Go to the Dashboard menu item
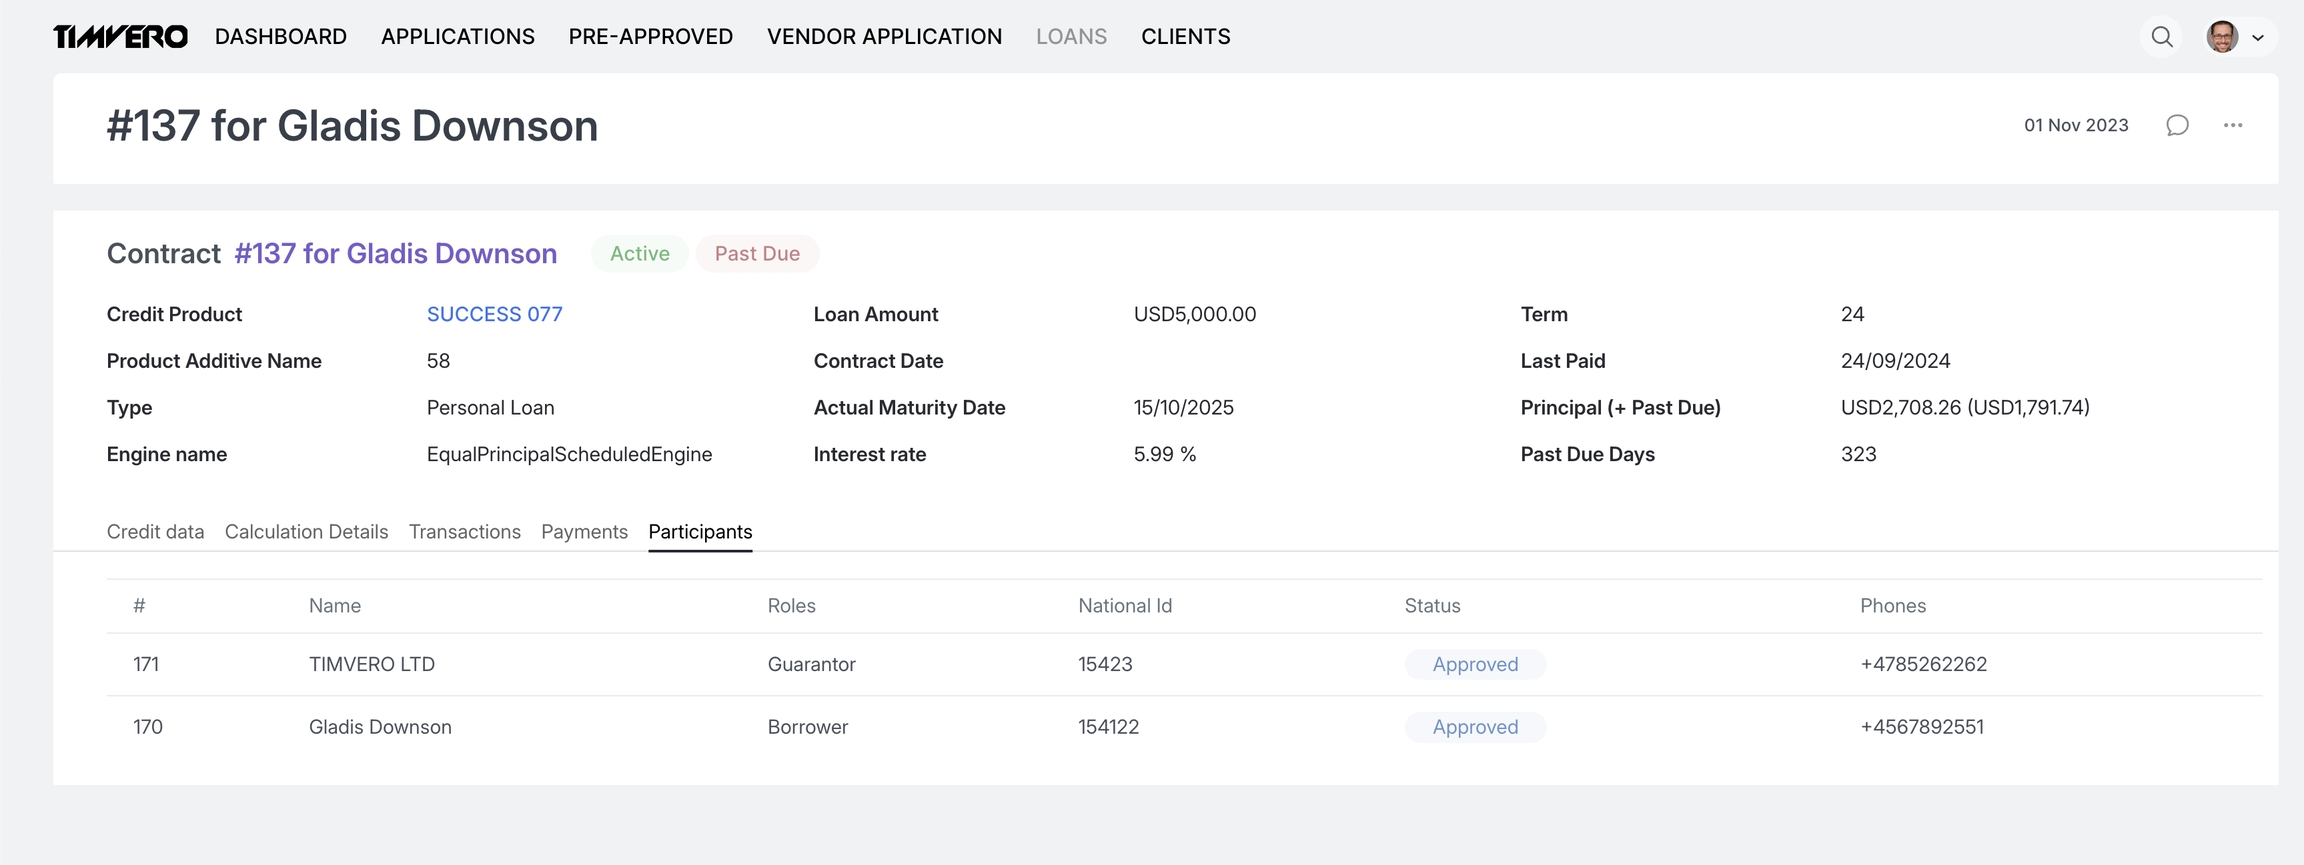2304x865 pixels. pos(281,37)
